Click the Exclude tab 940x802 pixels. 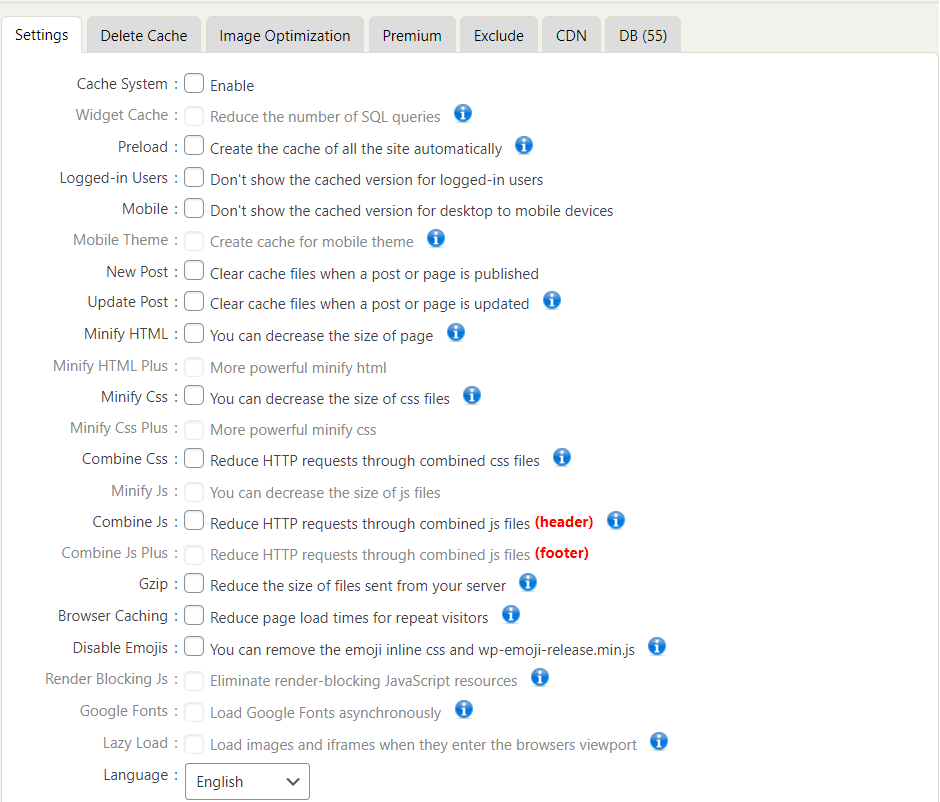[499, 35]
